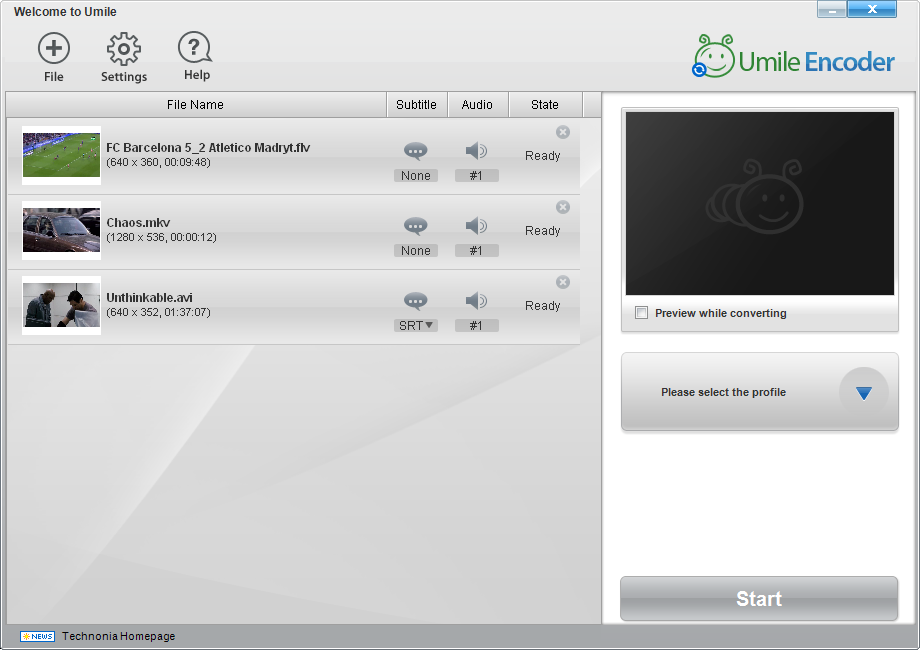The image size is (920, 650).
Task: Click subtitle bubble icon for Unthinkable.avi
Action: [x=415, y=301]
